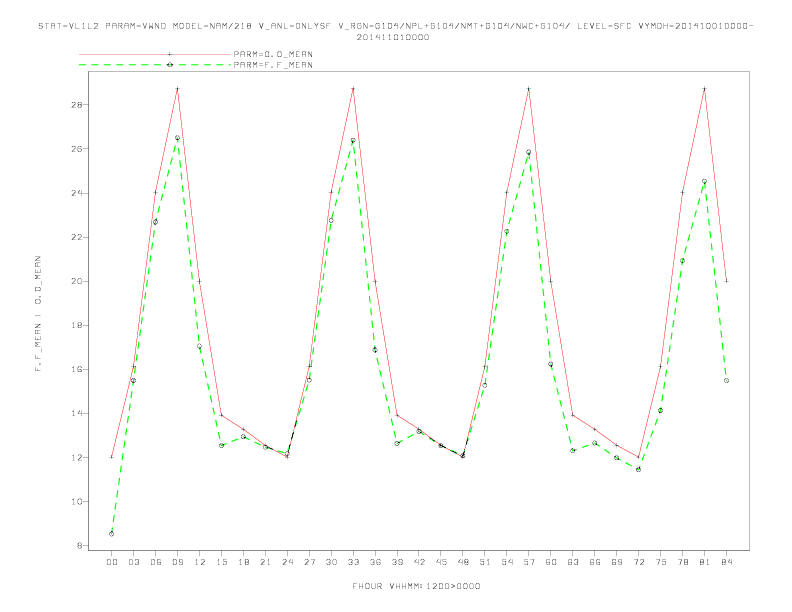This screenshot has height=612, width=792.
Task: Click y-axis tick label 28
Action: pos(77,105)
